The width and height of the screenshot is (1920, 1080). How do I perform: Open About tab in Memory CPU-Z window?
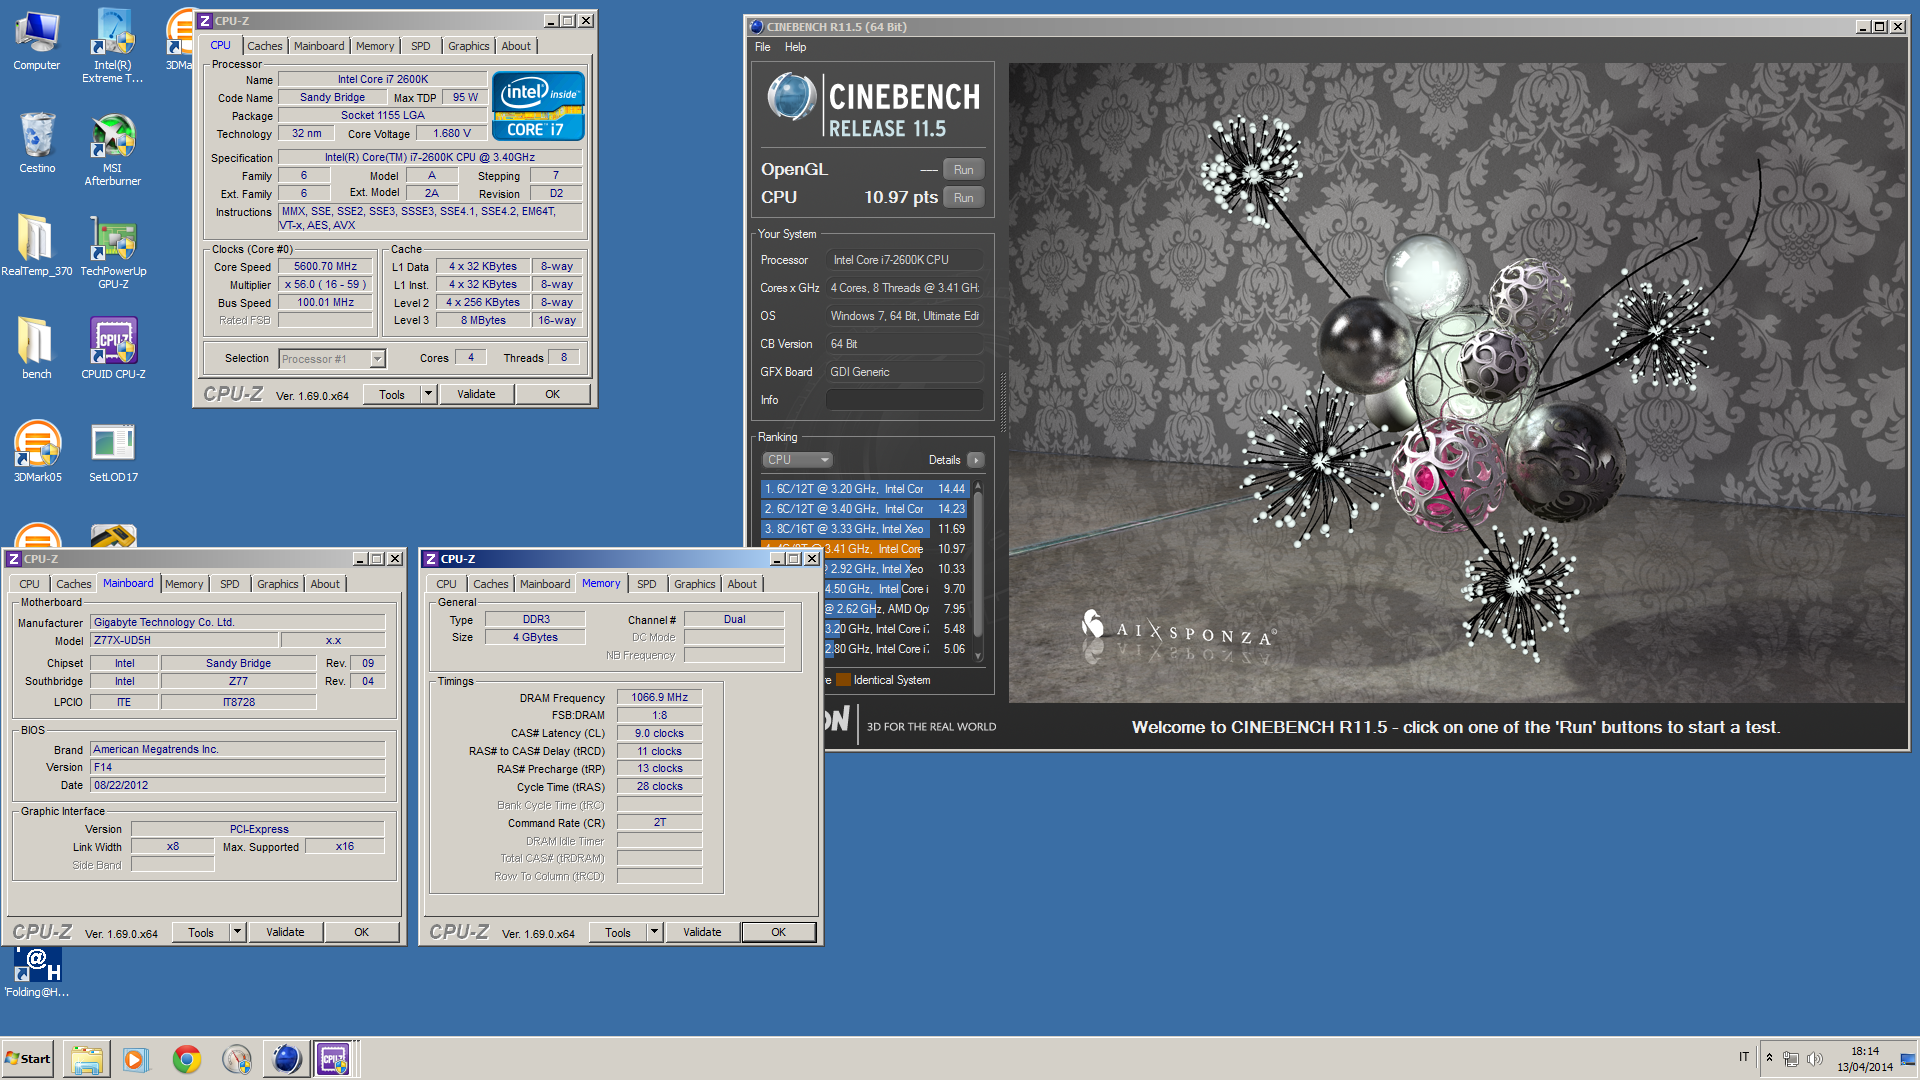pyautogui.click(x=742, y=584)
